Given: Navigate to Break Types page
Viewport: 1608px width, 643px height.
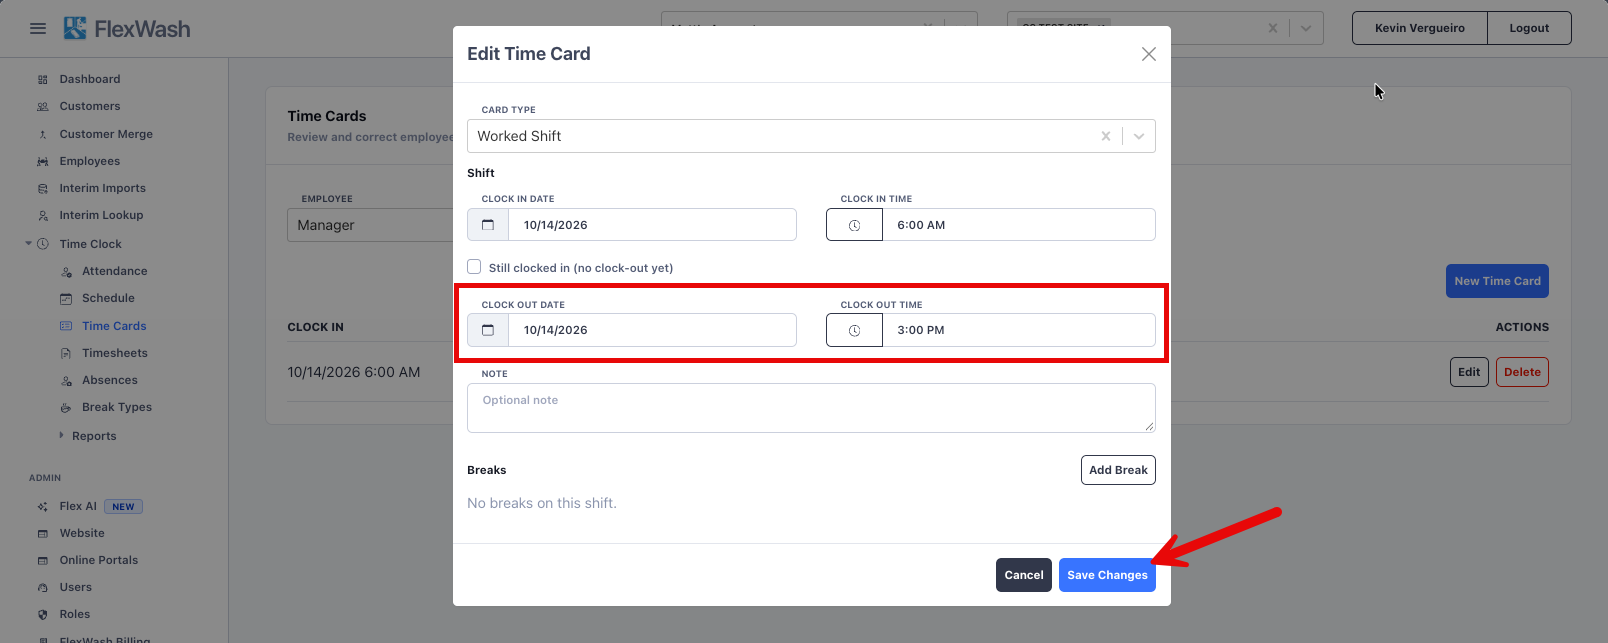Looking at the screenshot, I should click(x=117, y=407).
